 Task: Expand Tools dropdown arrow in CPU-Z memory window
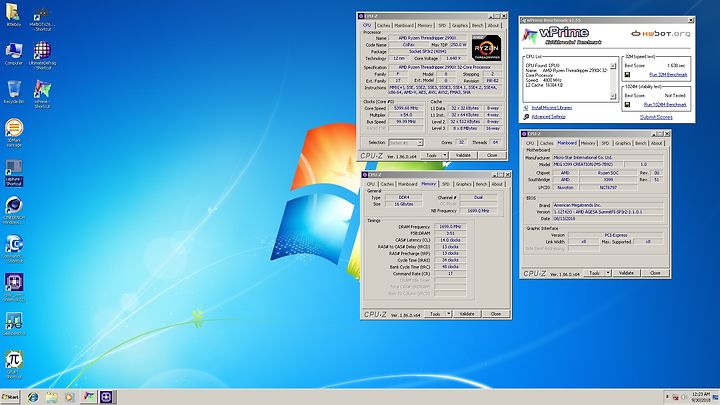[x=449, y=314]
